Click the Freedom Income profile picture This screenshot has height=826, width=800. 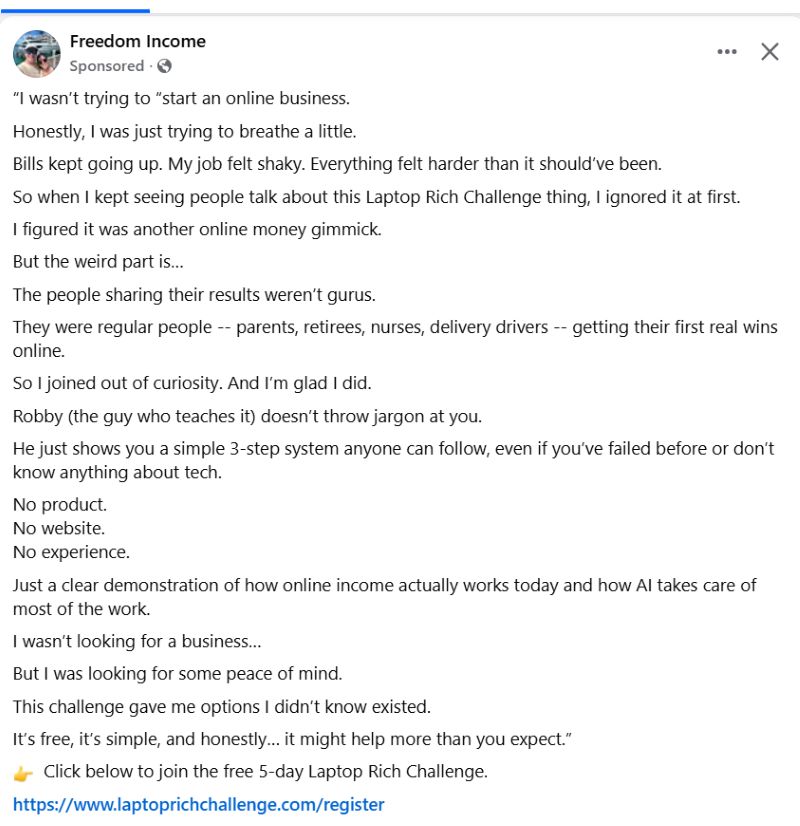36,54
